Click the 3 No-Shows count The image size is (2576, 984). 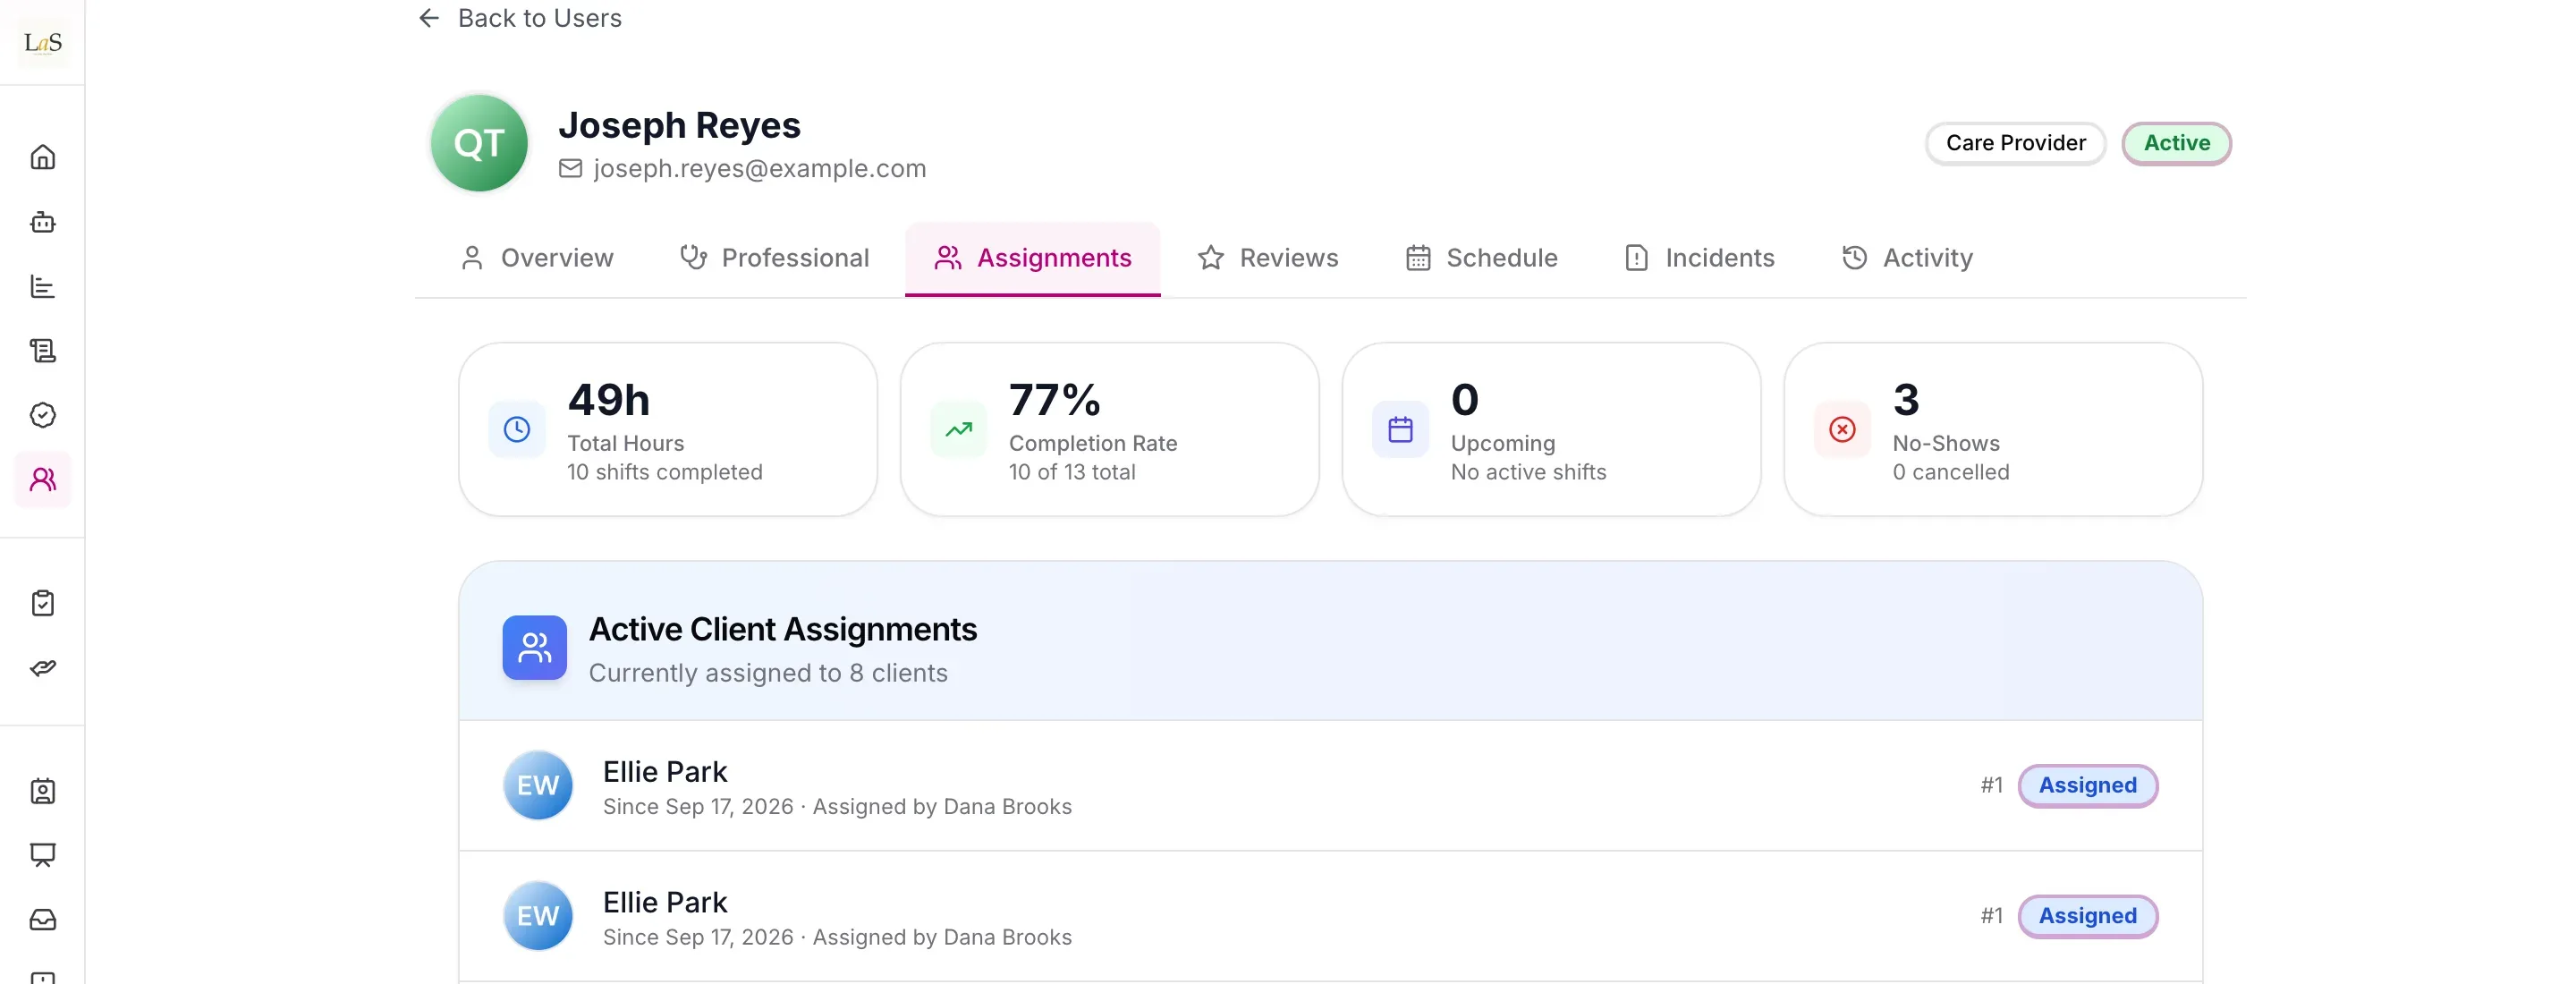[x=1906, y=400]
